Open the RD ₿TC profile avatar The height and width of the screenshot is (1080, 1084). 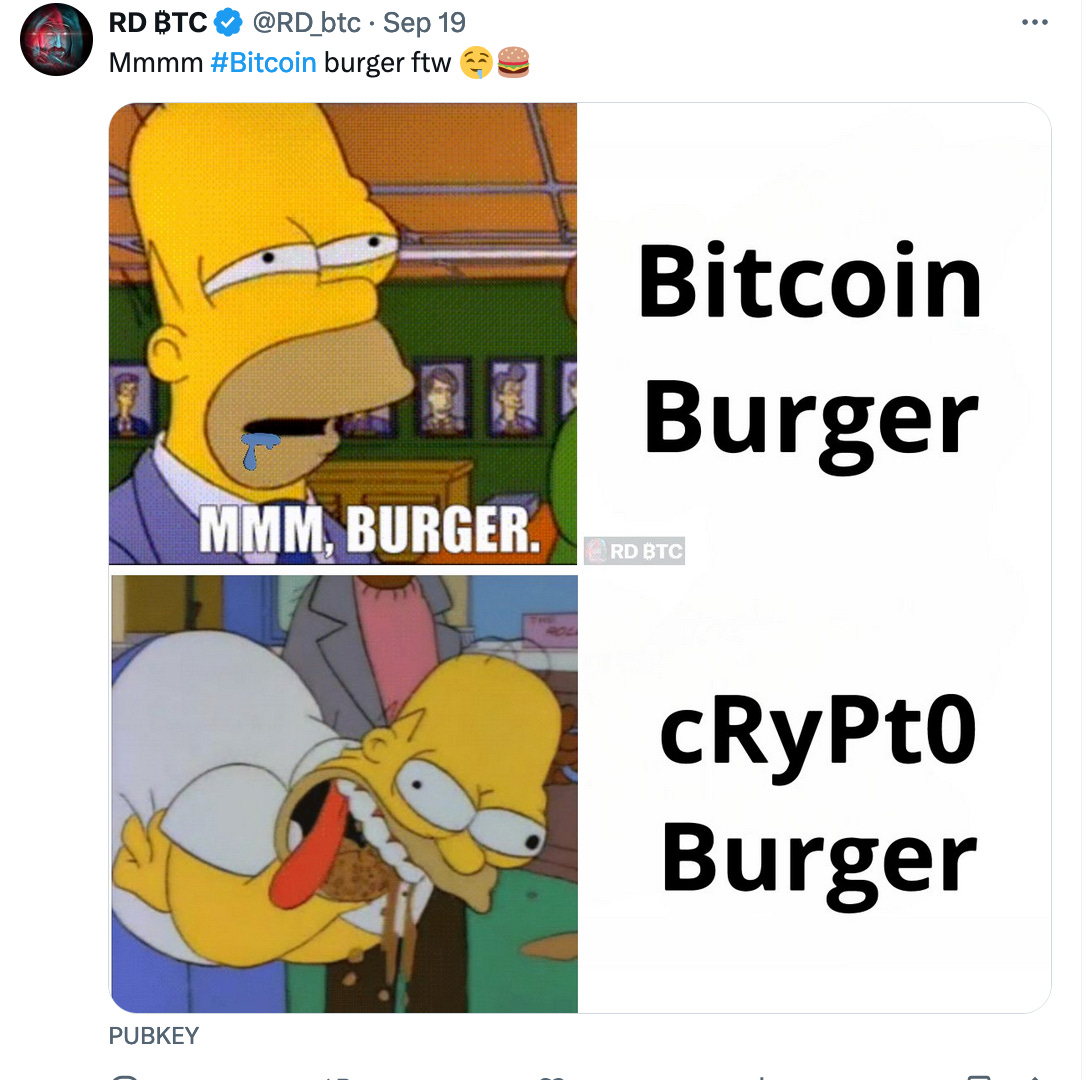[x=56, y=39]
